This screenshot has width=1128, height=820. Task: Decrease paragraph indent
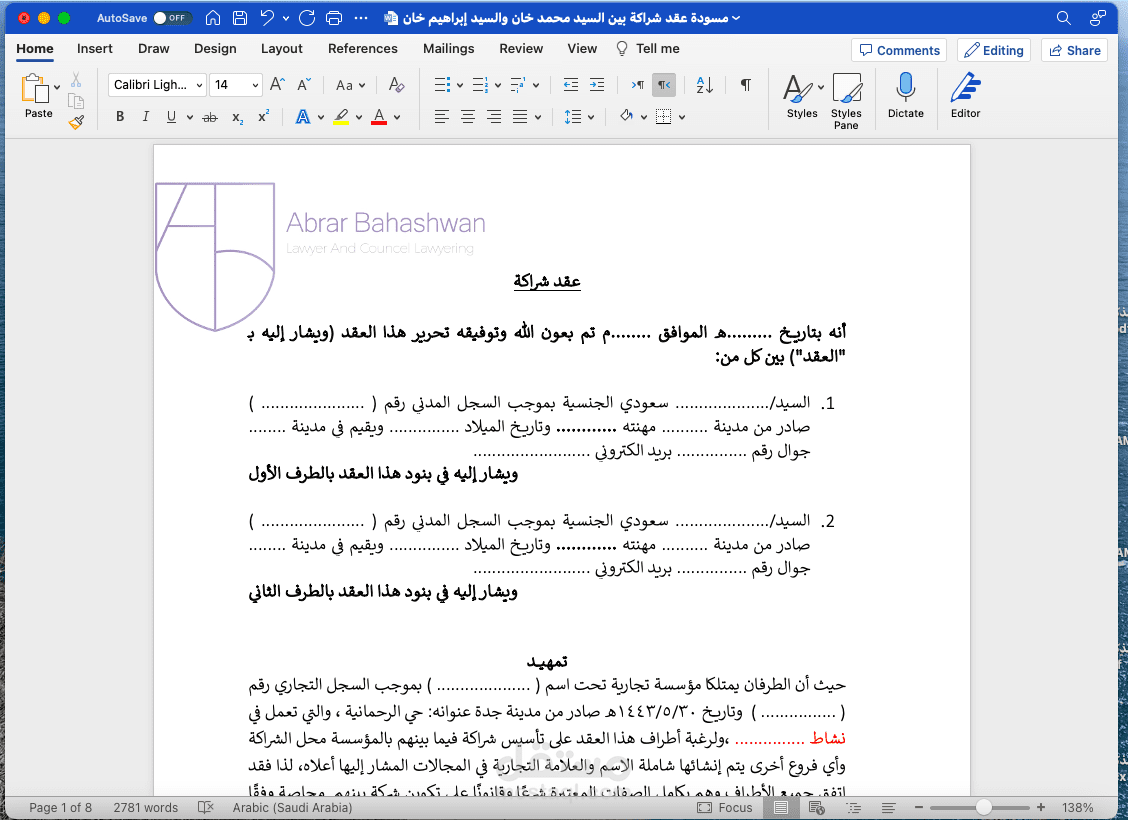coord(570,85)
